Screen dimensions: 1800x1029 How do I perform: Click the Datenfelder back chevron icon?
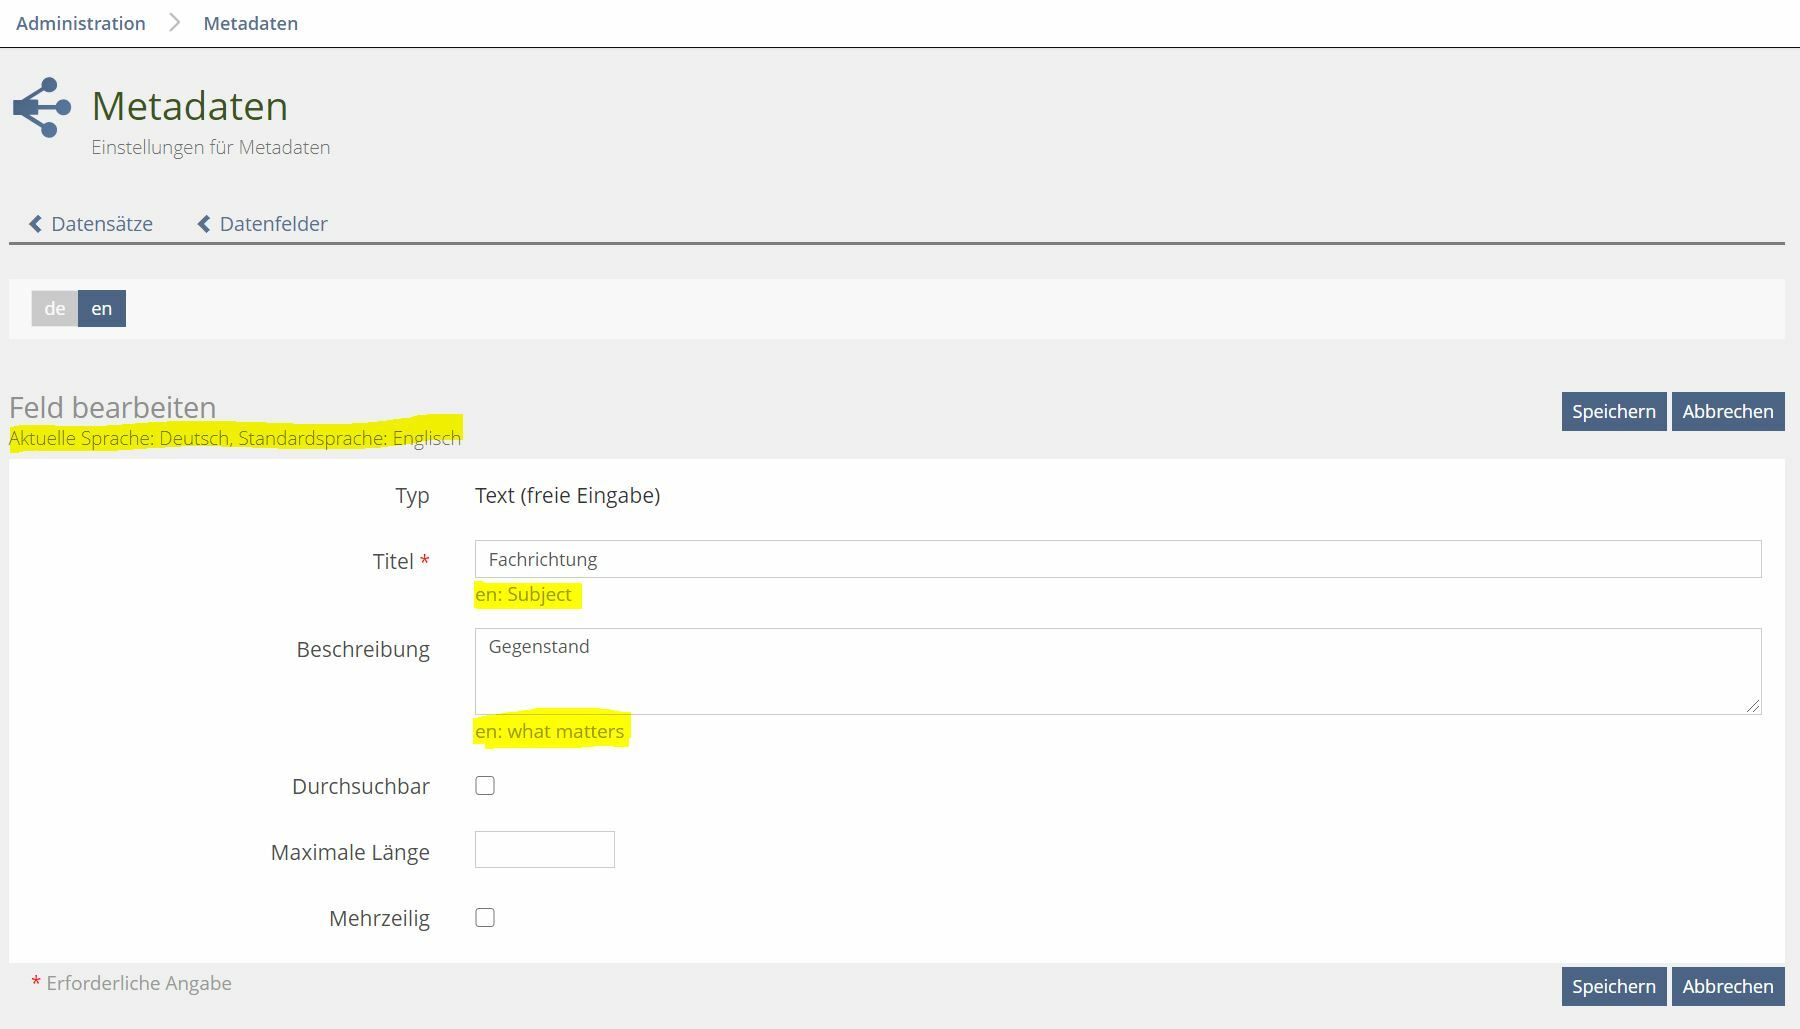point(204,224)
